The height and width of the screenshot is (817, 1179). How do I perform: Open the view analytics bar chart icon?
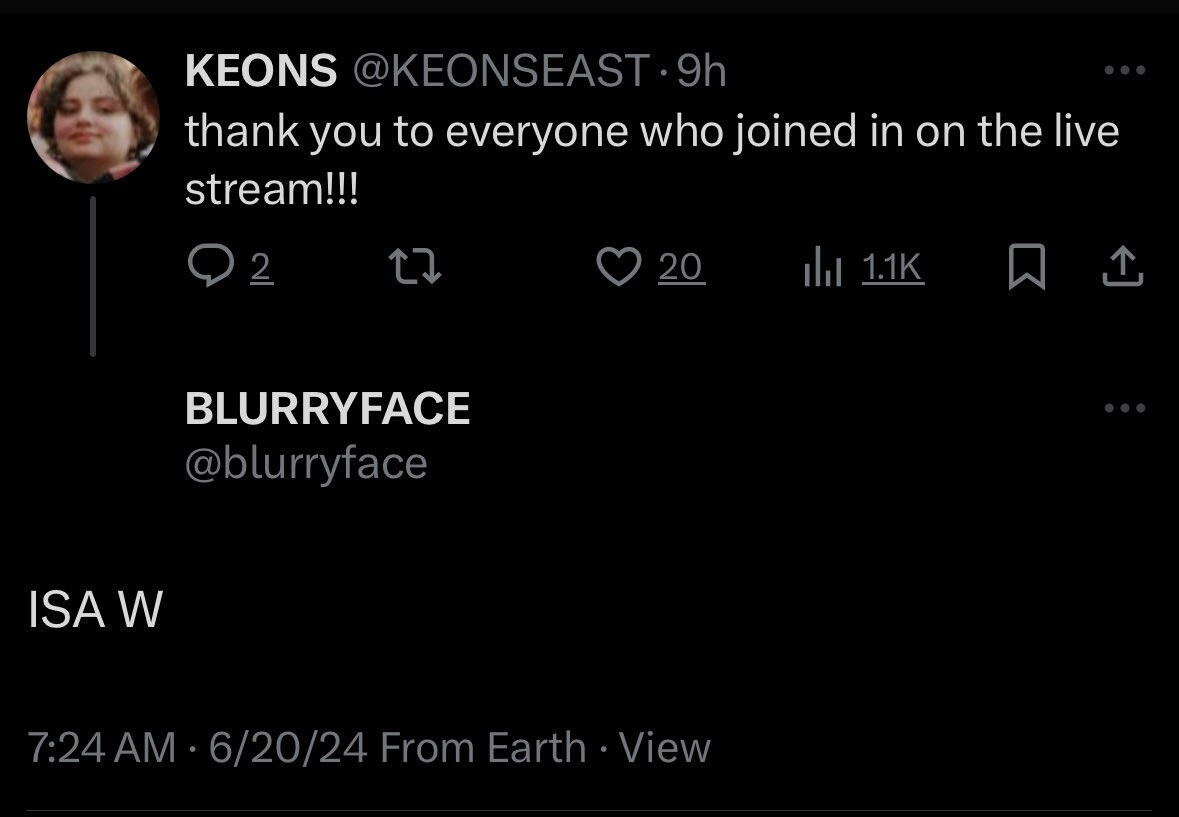click(824, 267)
